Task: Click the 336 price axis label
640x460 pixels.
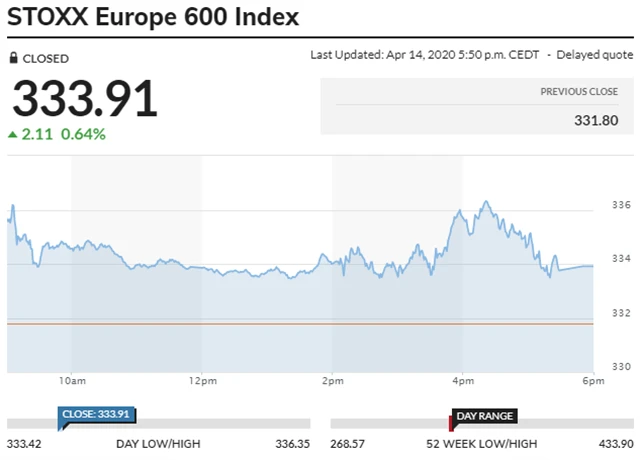Action: point(620,206)
